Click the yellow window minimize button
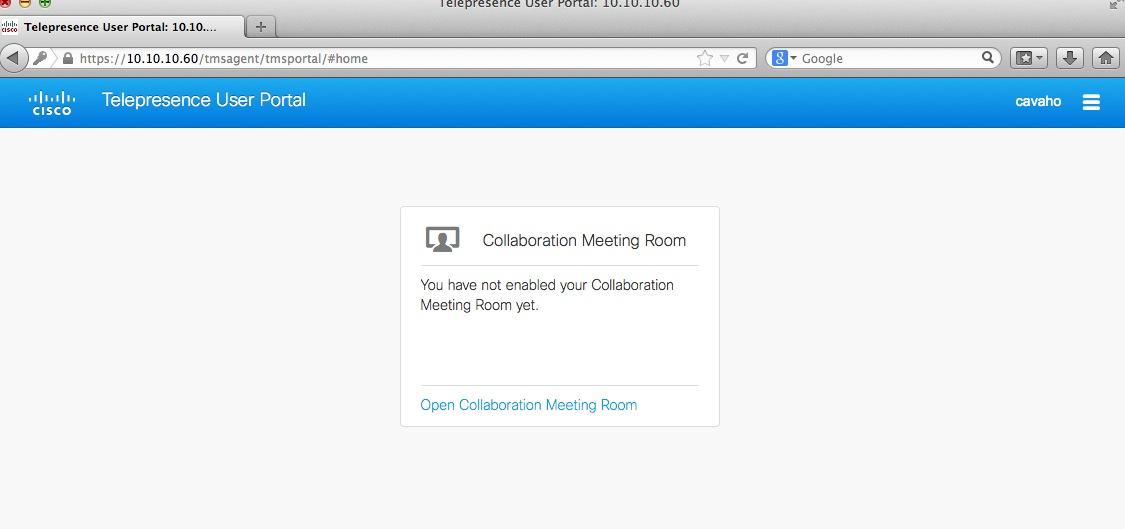The width and height of the screenshot is (1125, 529). [x=24, y=3]
